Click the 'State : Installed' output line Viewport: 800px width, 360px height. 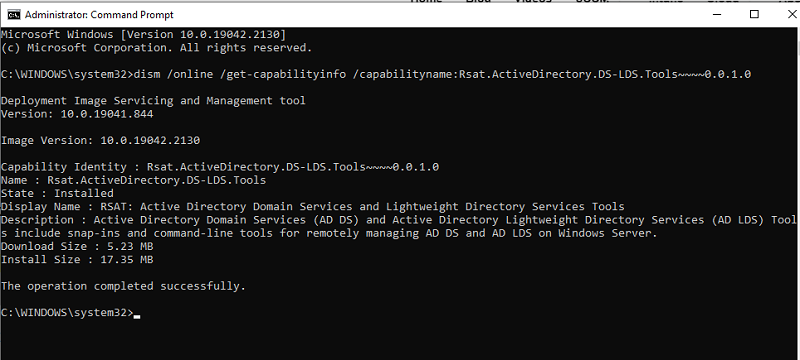pyautogui.click(x=57, y=193)
